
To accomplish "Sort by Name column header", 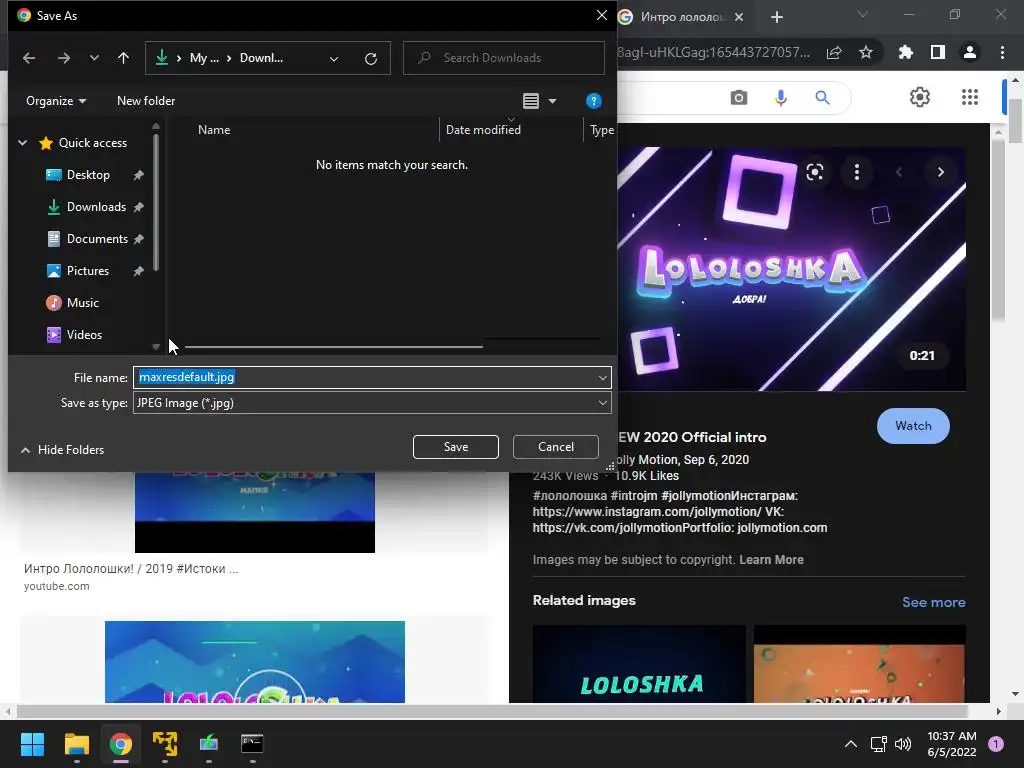I will (214, 129).
